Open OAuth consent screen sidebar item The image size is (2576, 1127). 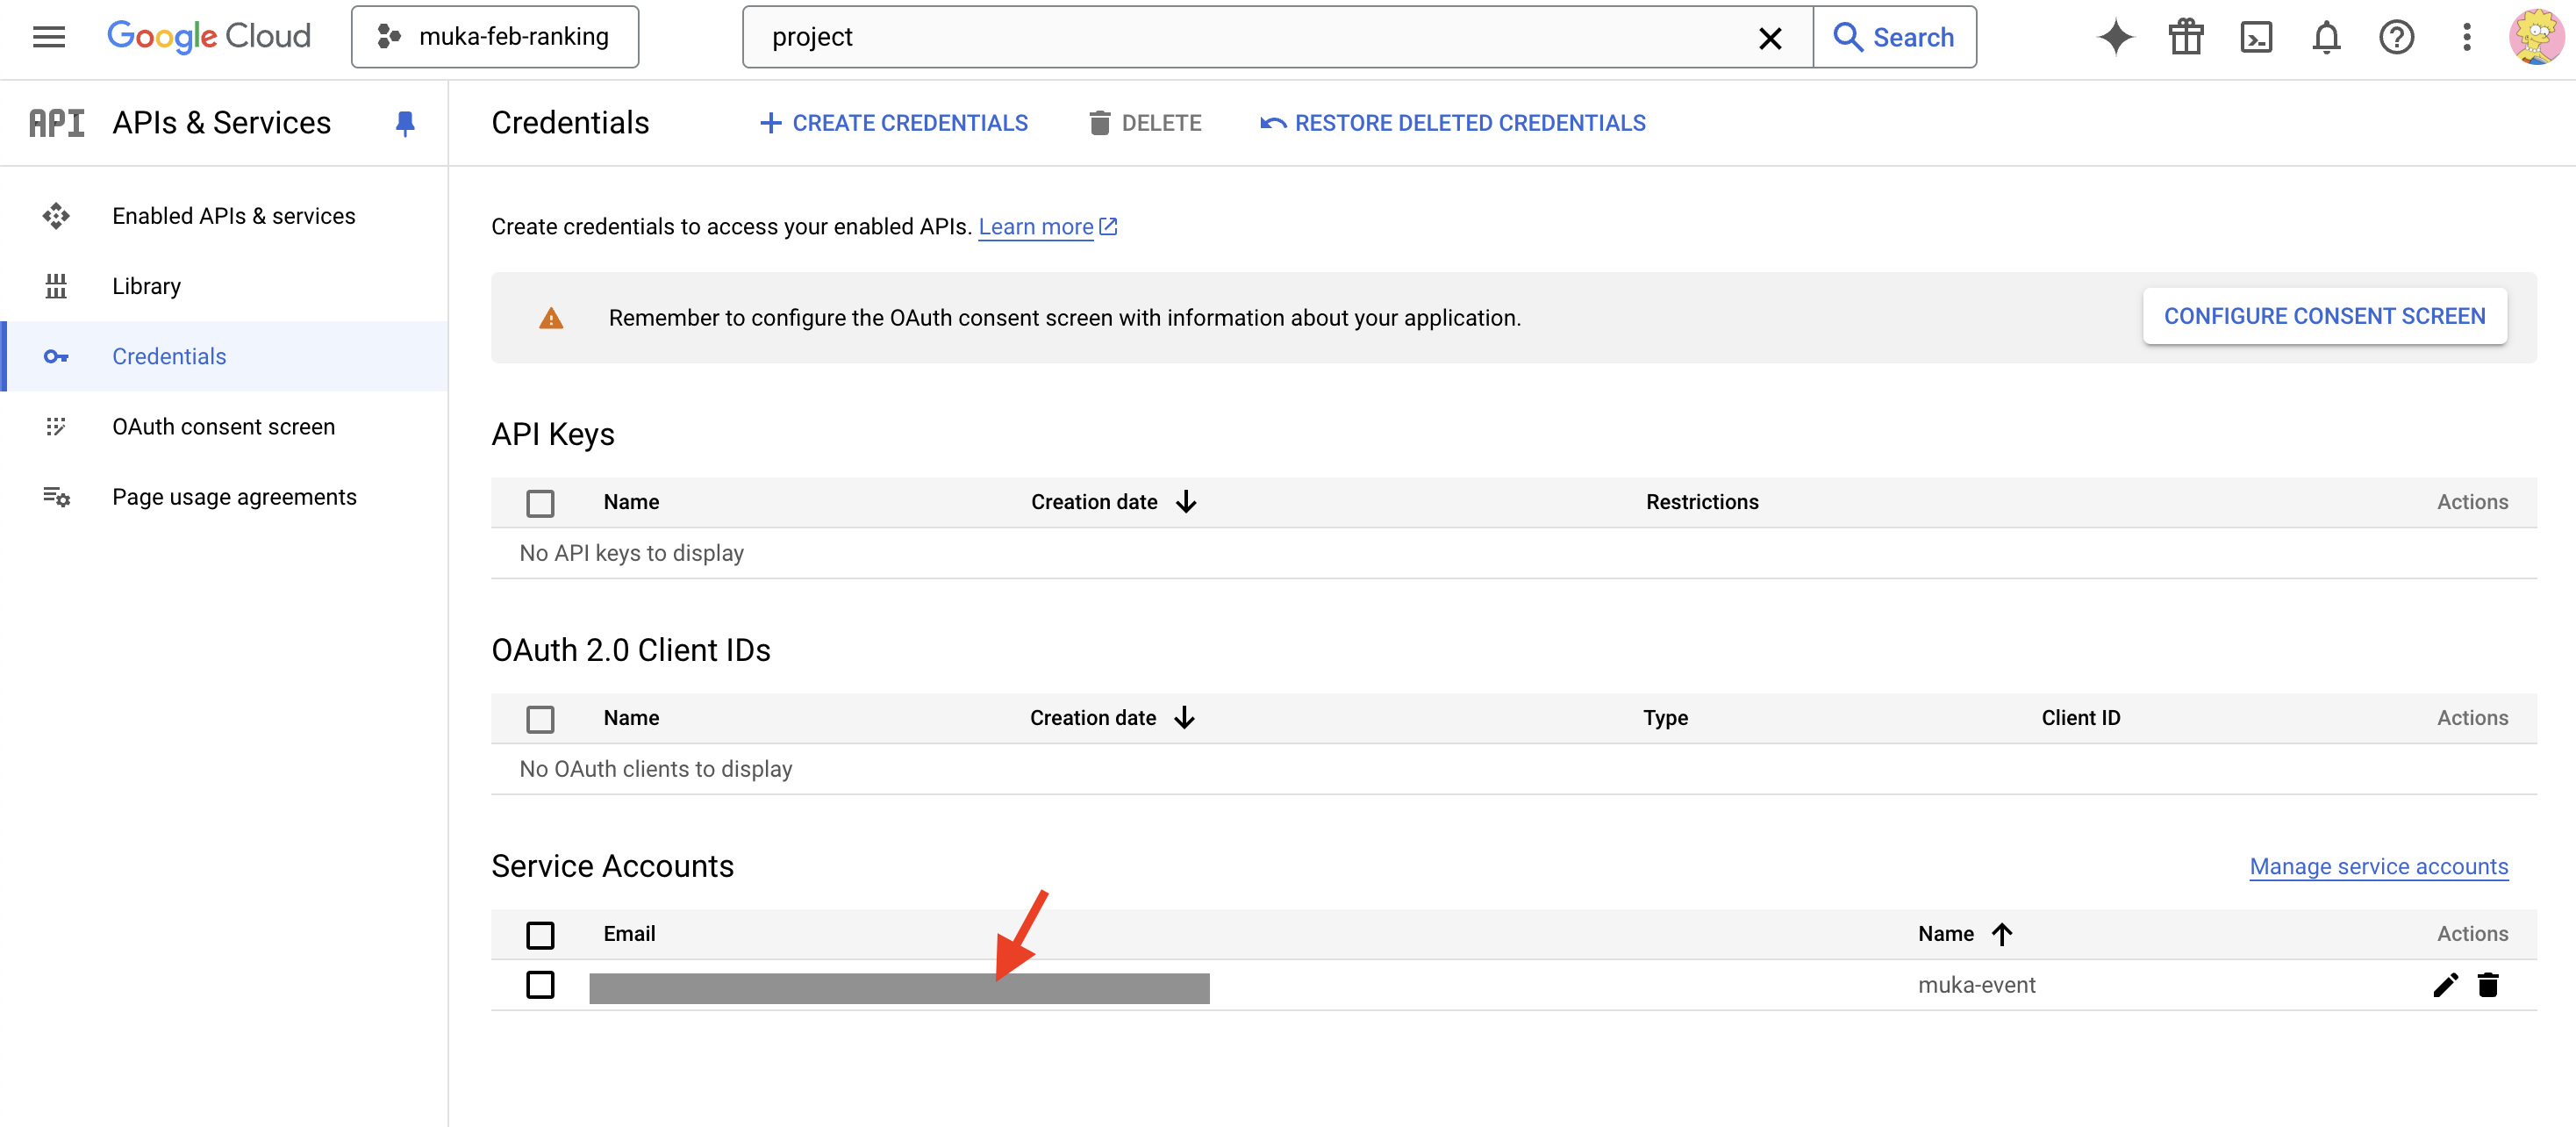pos(223,427)
